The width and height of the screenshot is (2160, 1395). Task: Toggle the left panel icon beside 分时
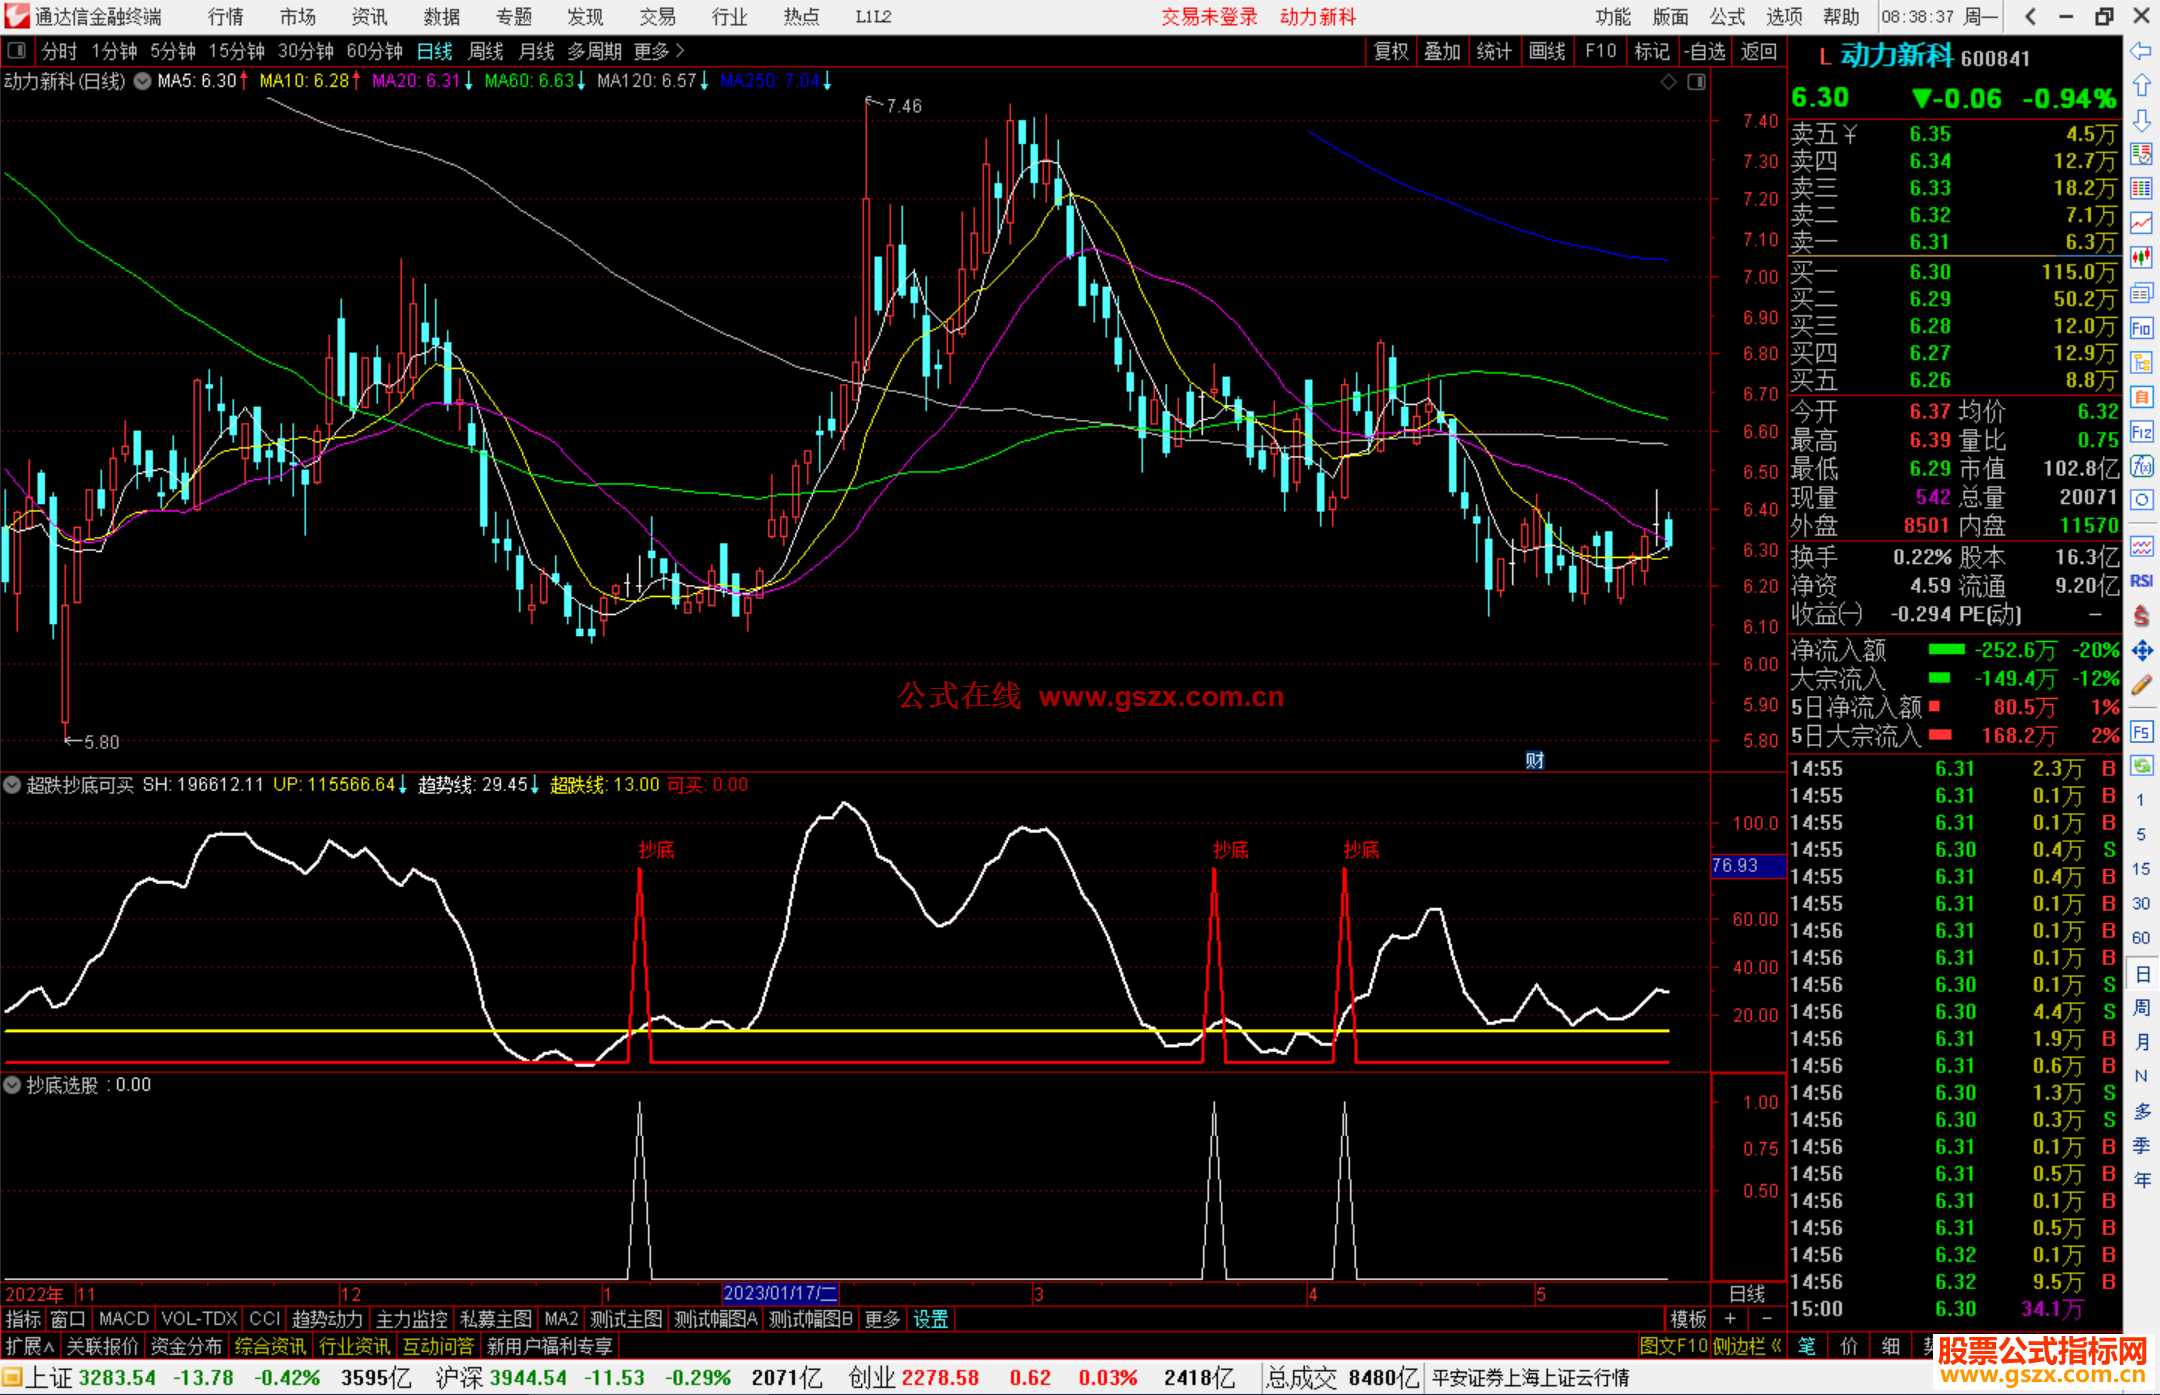point(17,50)
